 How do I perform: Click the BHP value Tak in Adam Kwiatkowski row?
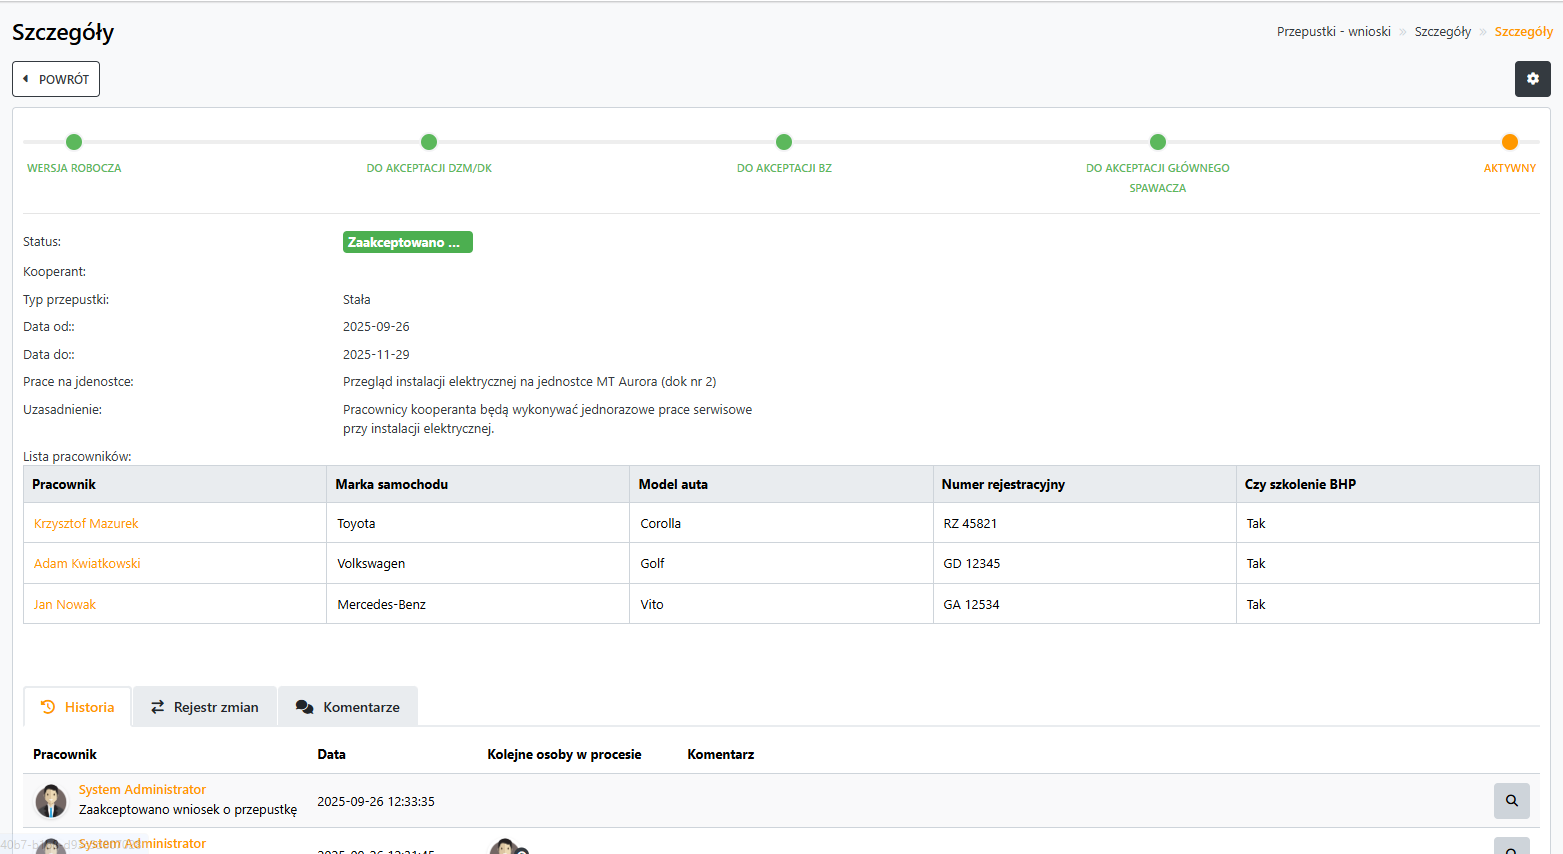1256,564
